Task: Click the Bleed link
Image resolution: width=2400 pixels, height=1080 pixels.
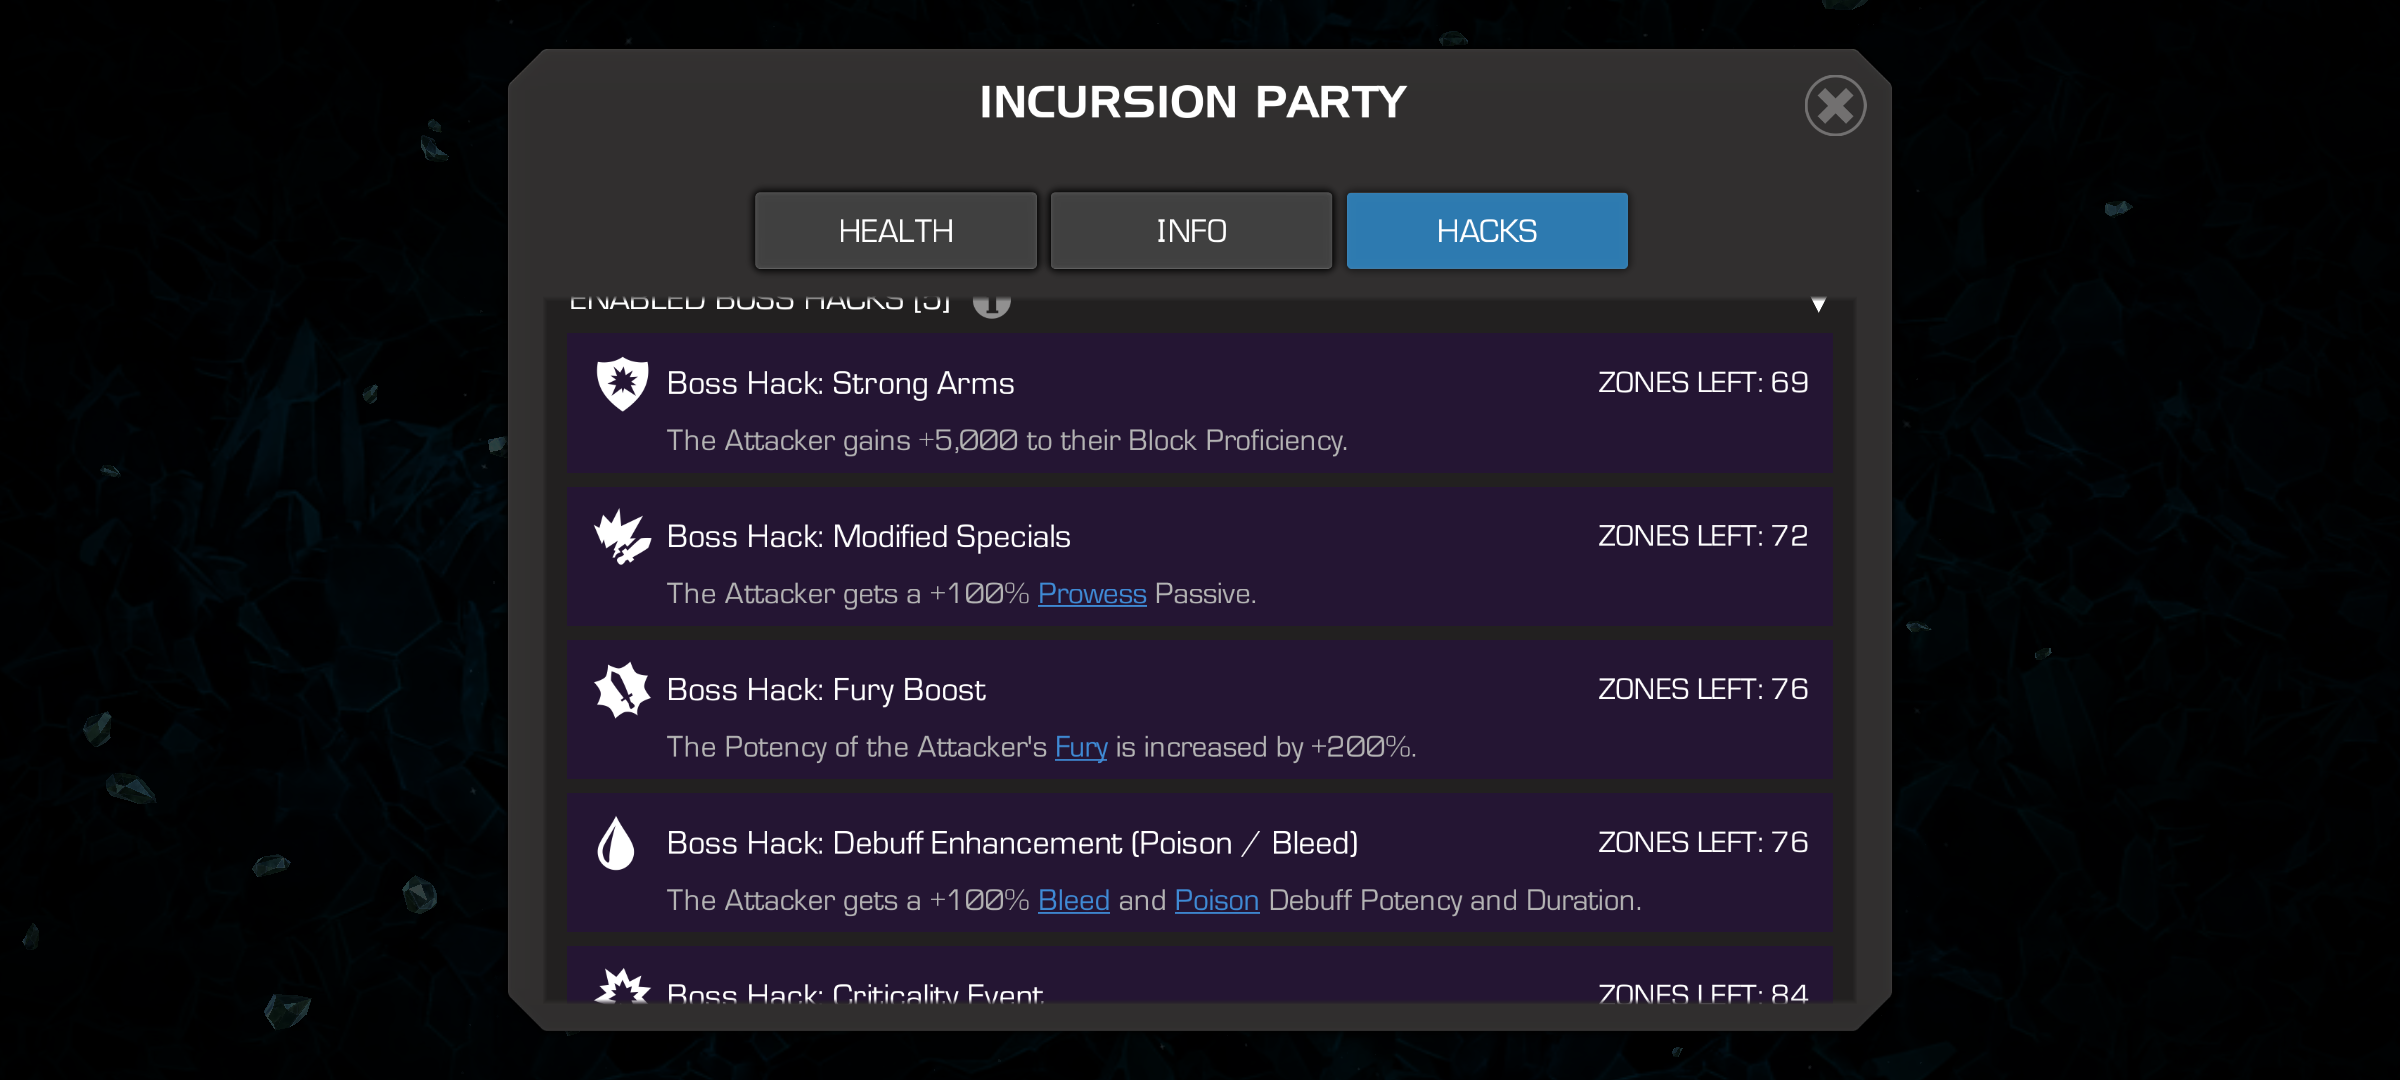Action: [1074, 900]
